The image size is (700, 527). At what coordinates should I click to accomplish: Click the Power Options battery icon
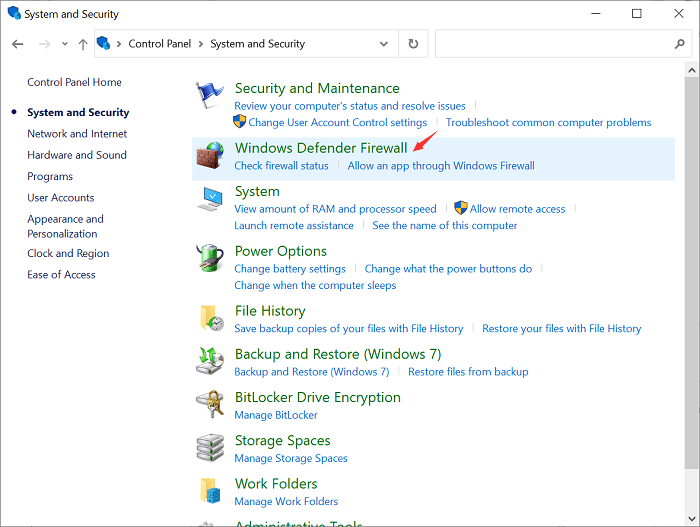[x=210, y=258]
